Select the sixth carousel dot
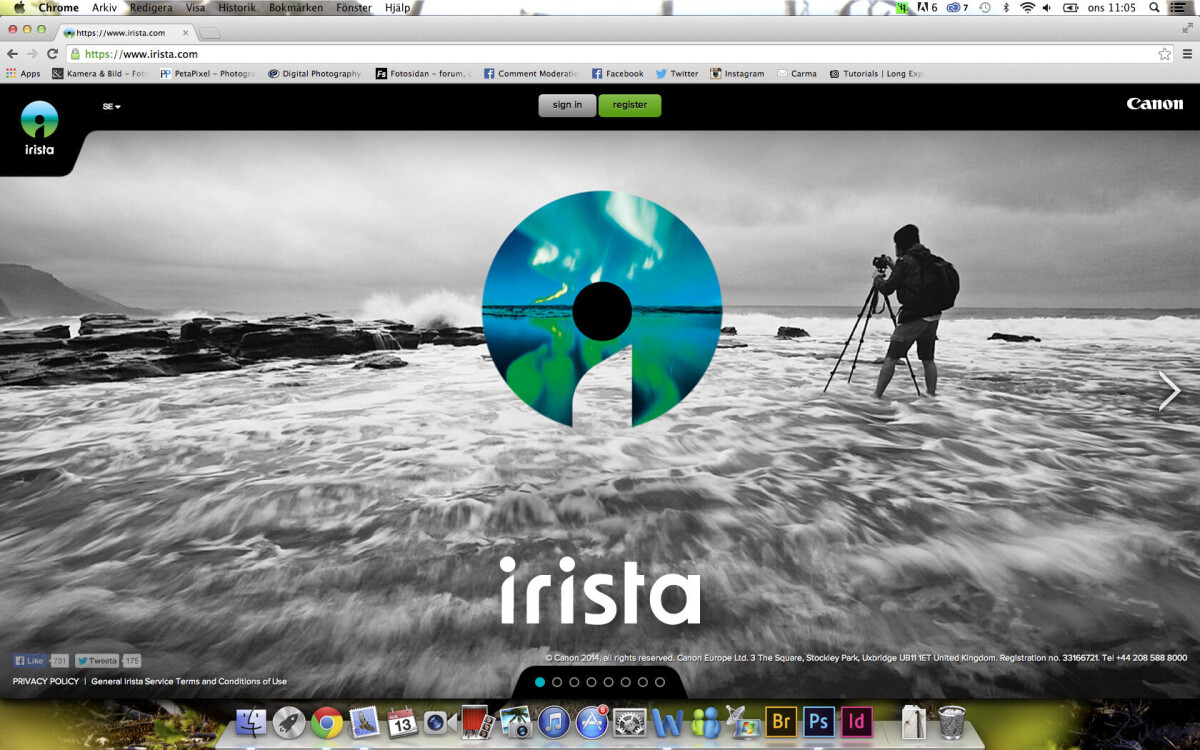The image size is (1200, 750). click(625, 682)
